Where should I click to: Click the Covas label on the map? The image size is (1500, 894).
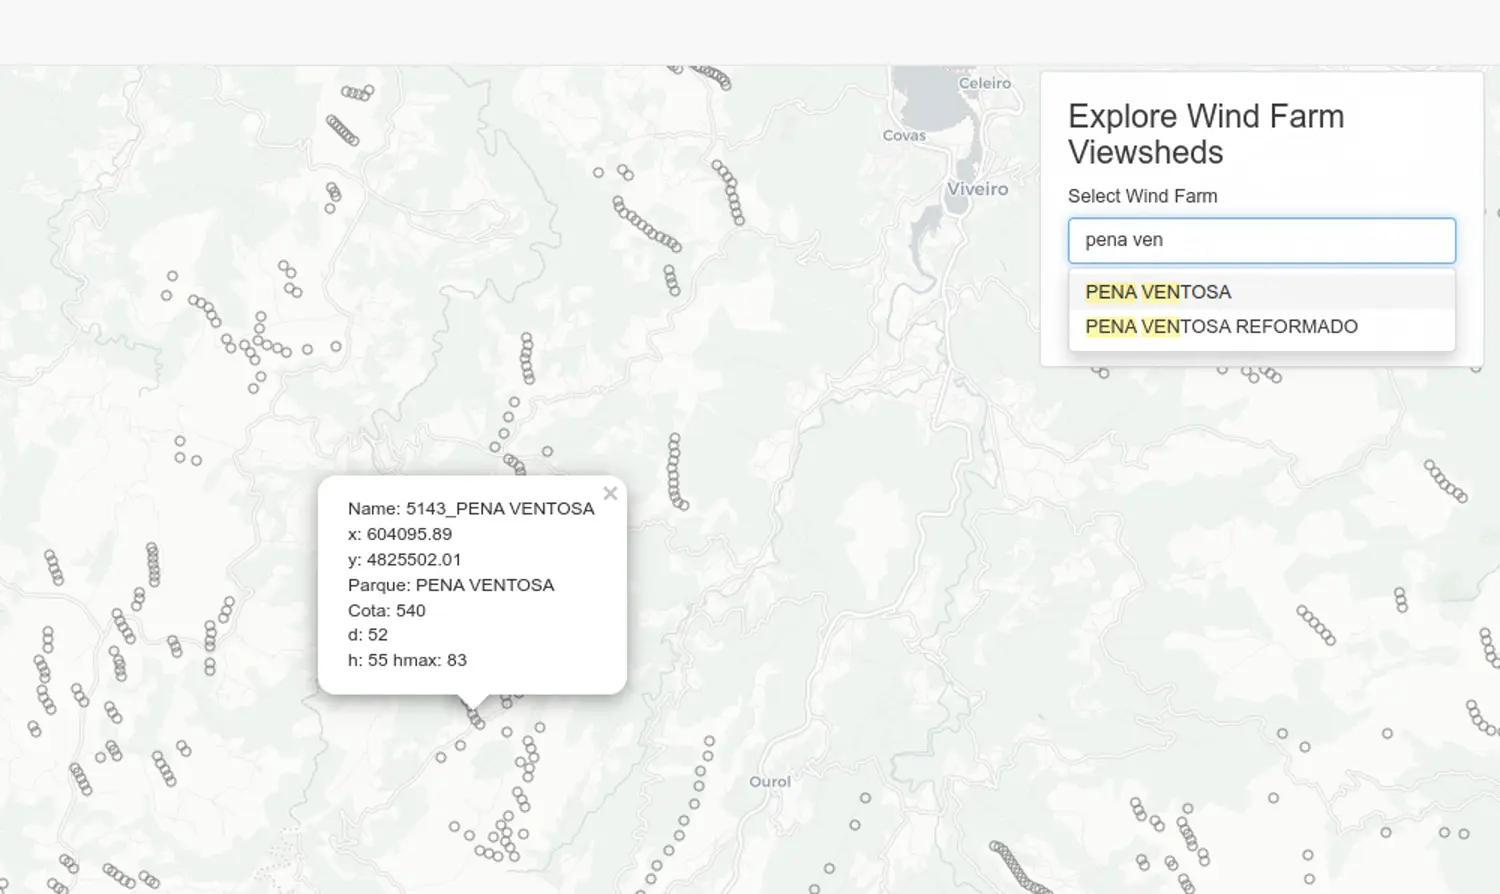tap(904, 136)
